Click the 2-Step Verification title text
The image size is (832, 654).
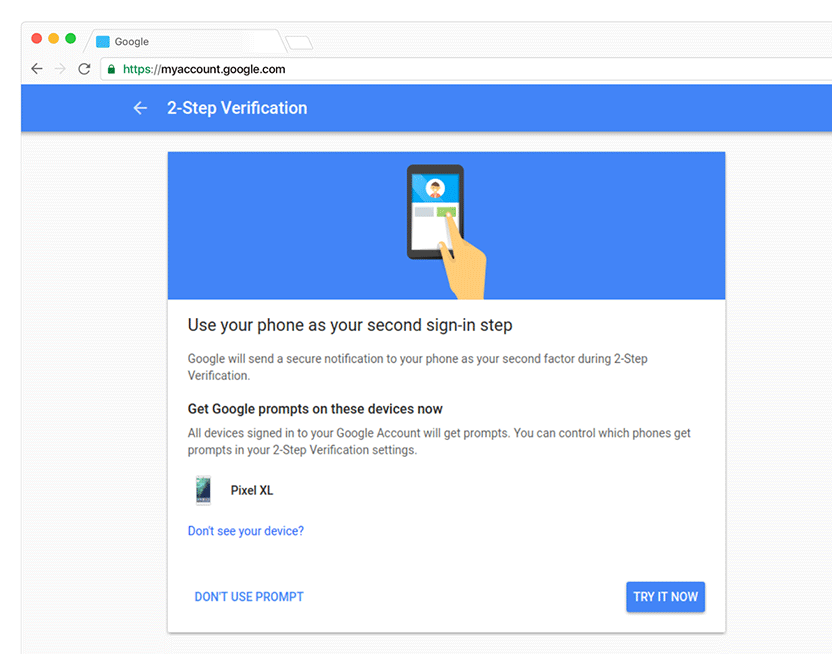tap(237, 108)
